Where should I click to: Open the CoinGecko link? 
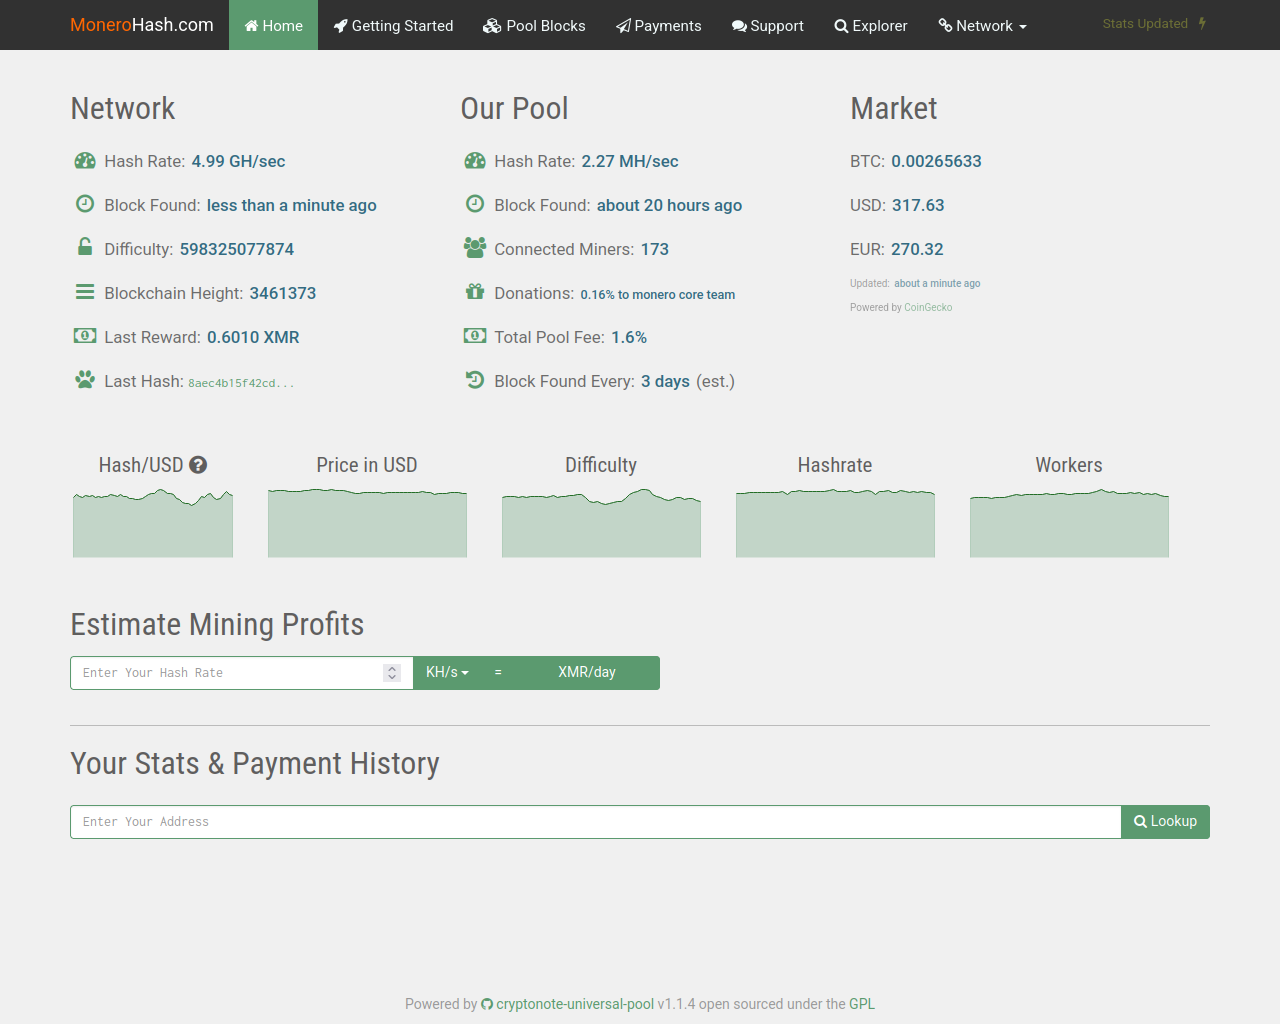pyautogui.click(x=928, y=308)
